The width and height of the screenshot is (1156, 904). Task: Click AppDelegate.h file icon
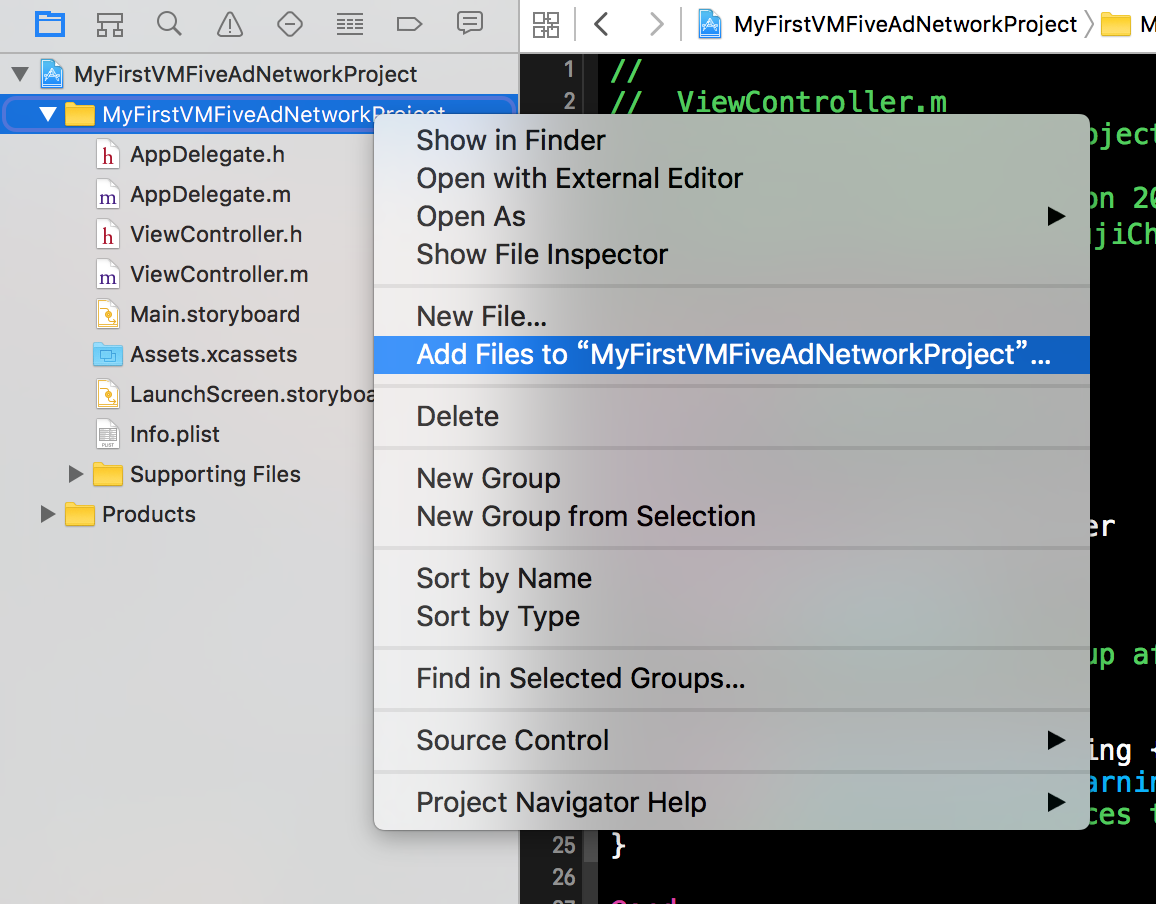(108, 155)
